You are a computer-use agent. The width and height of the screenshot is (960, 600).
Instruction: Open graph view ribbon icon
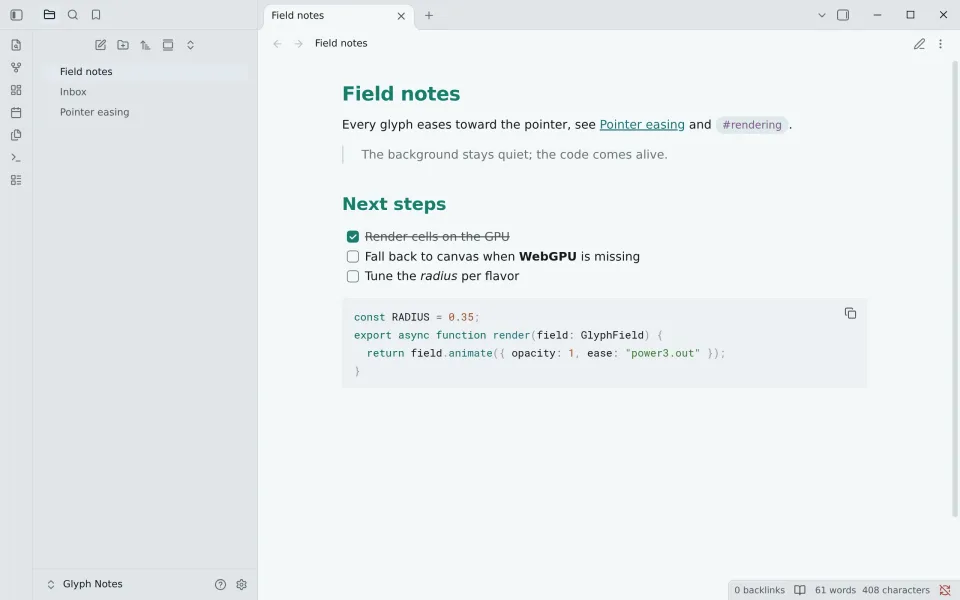[17, 67]
